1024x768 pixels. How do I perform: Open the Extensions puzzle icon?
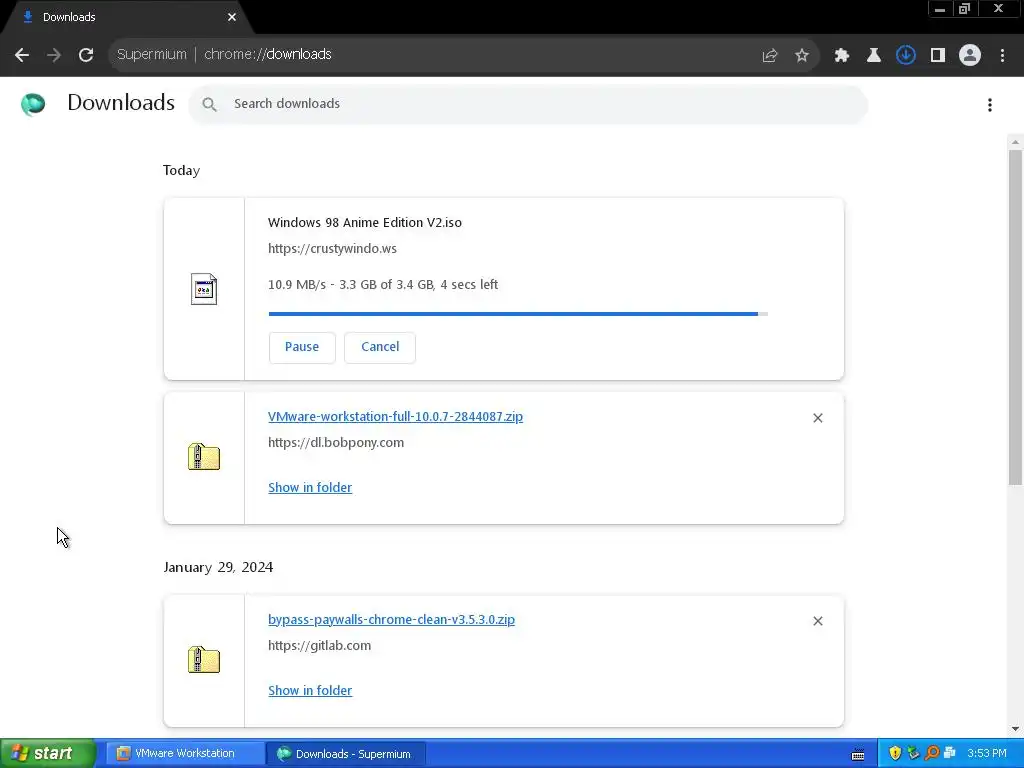tap(842, 56)
